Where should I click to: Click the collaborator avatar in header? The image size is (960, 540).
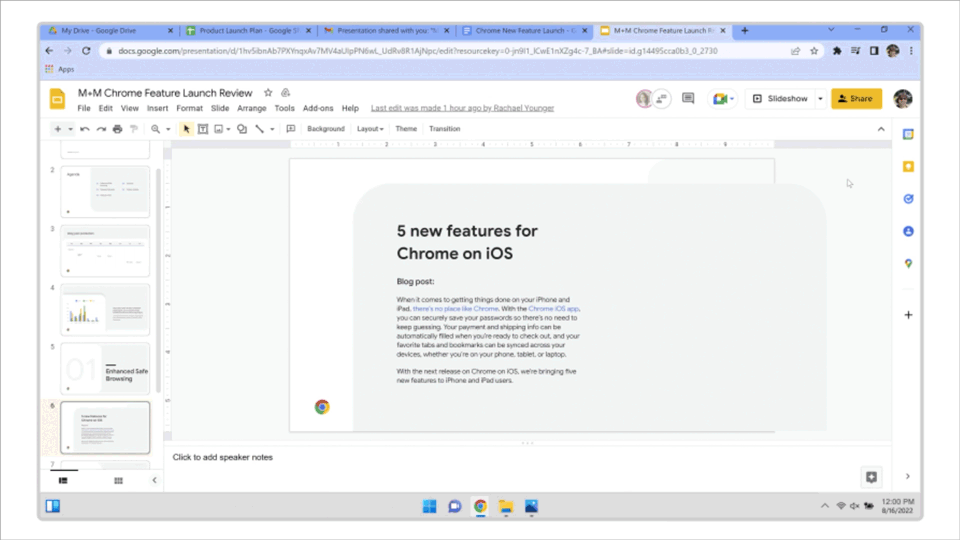pyautogui.click(x=644, y=99)
